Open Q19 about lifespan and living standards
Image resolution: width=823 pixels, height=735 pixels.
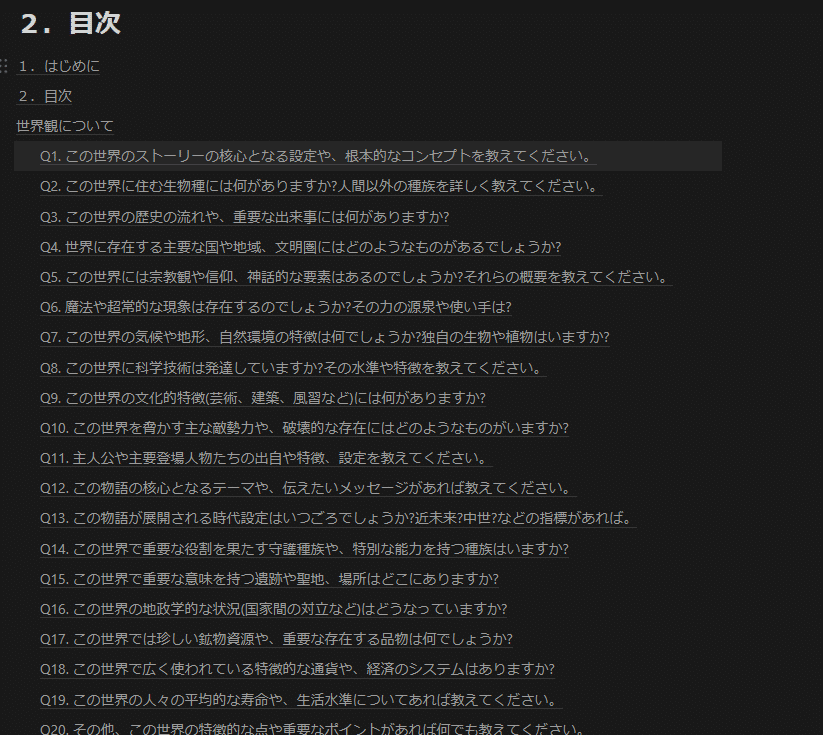(301, 700)
